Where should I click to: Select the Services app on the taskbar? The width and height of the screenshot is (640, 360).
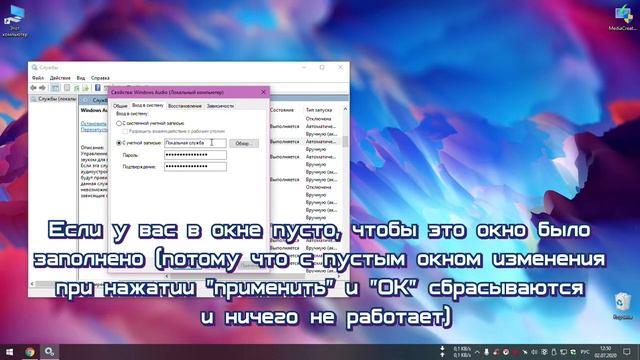[x=49, y=352]
